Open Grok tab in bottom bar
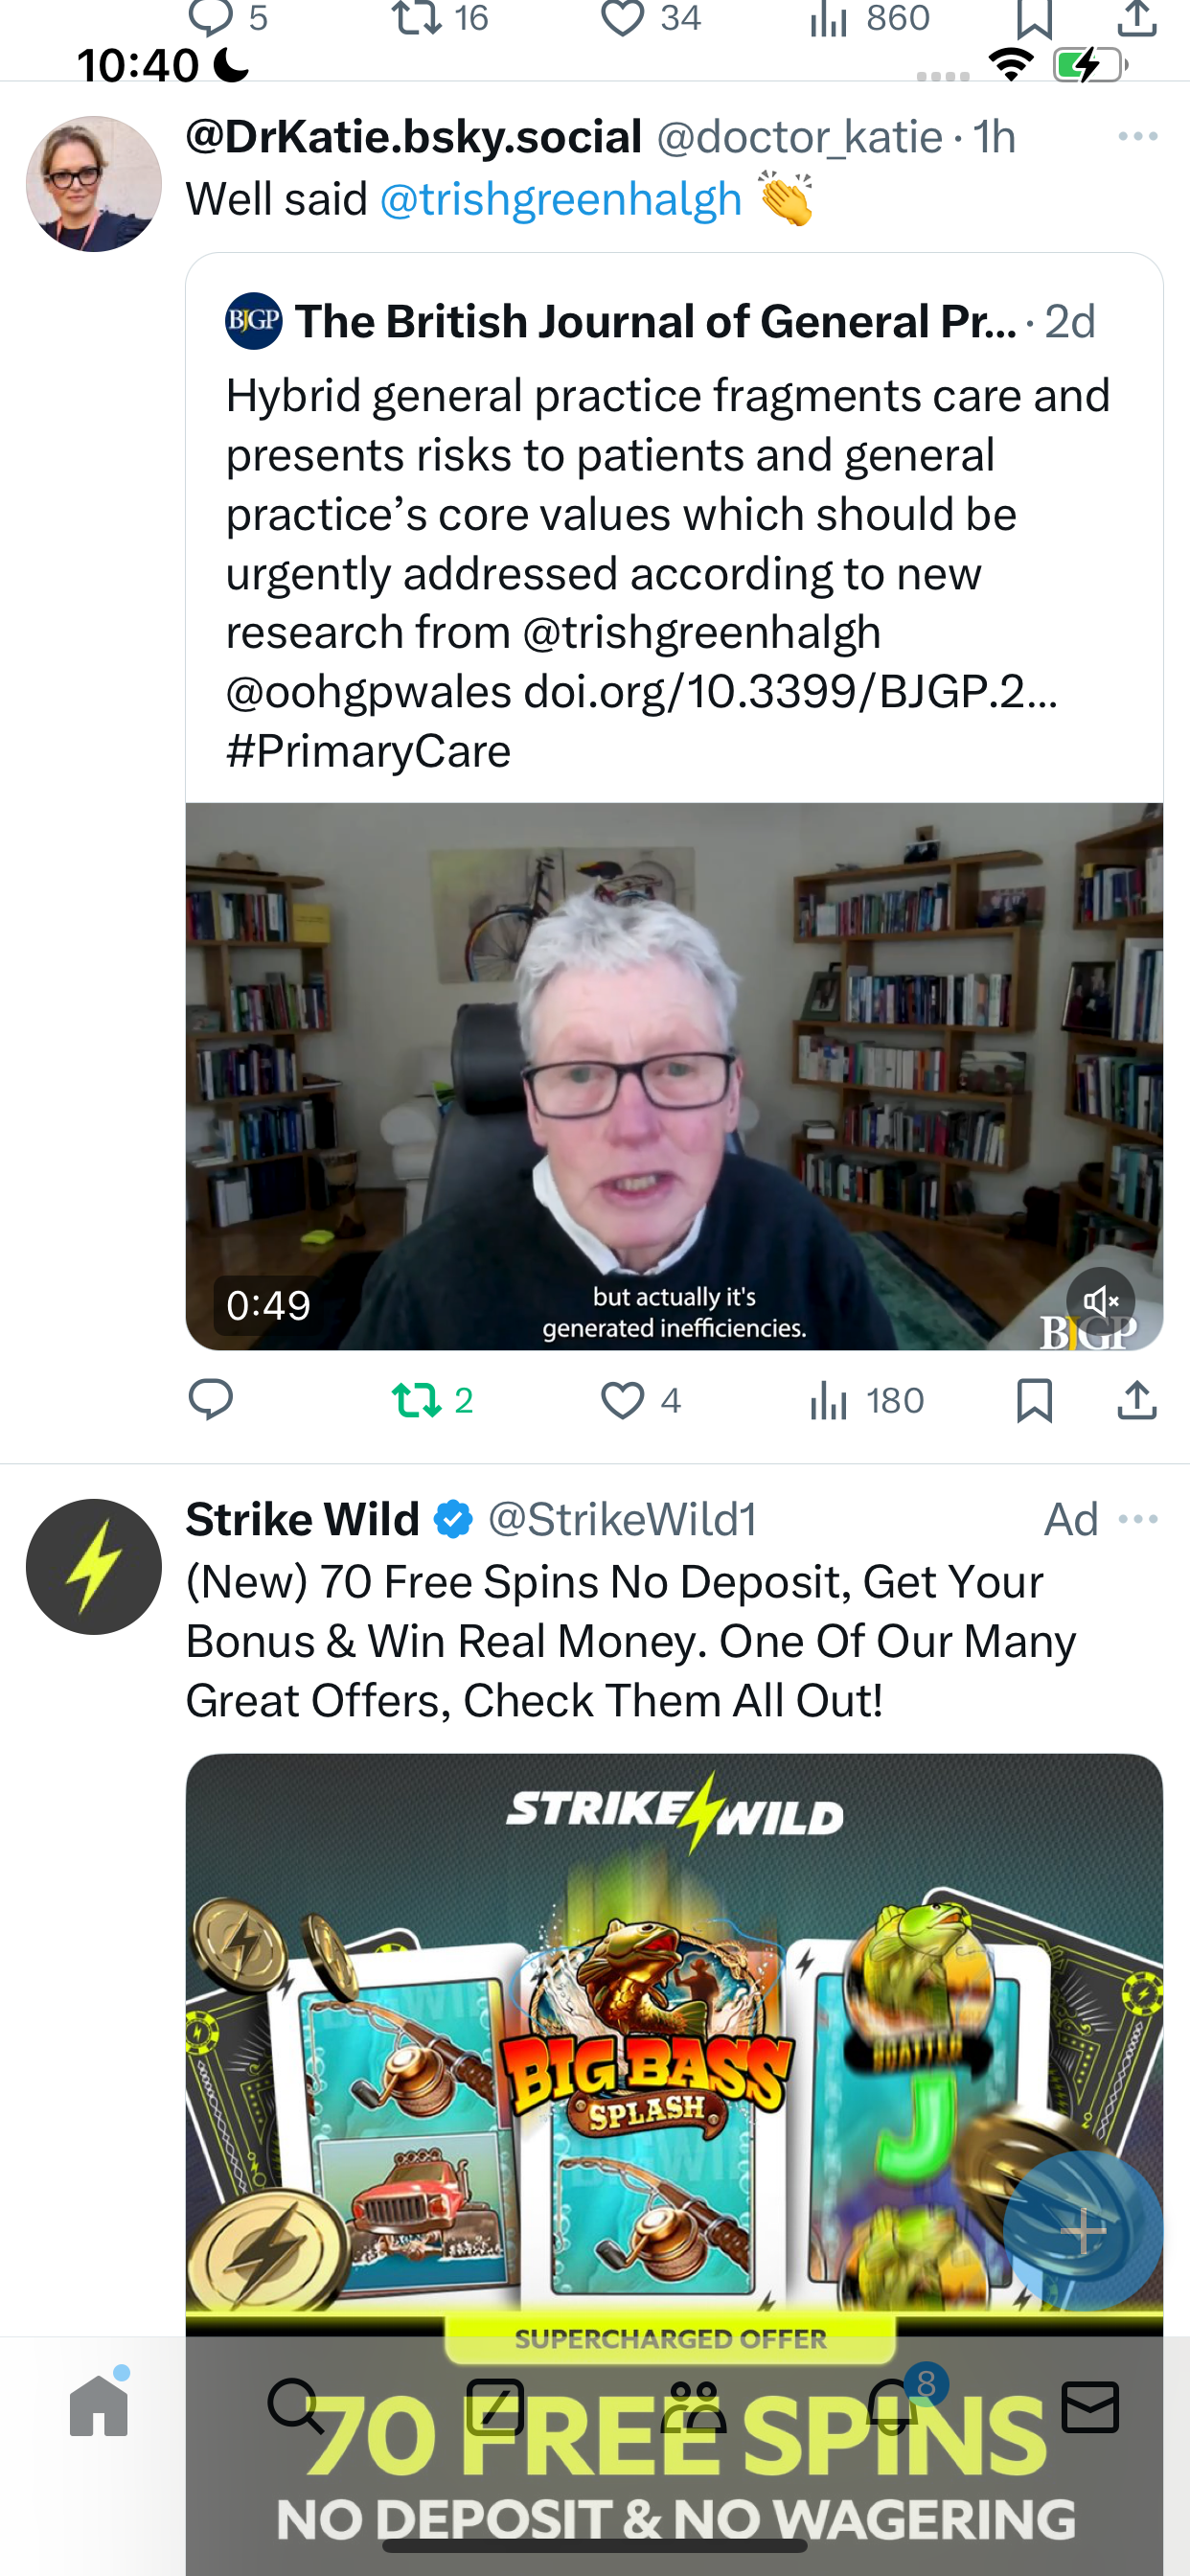 [495, 2406]
